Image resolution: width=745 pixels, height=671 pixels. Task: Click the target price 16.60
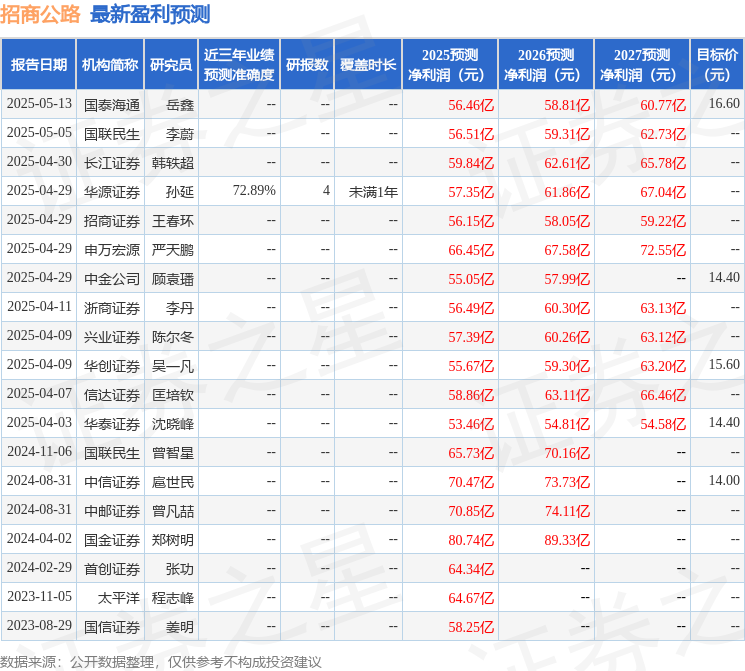[x=724, y=104]
